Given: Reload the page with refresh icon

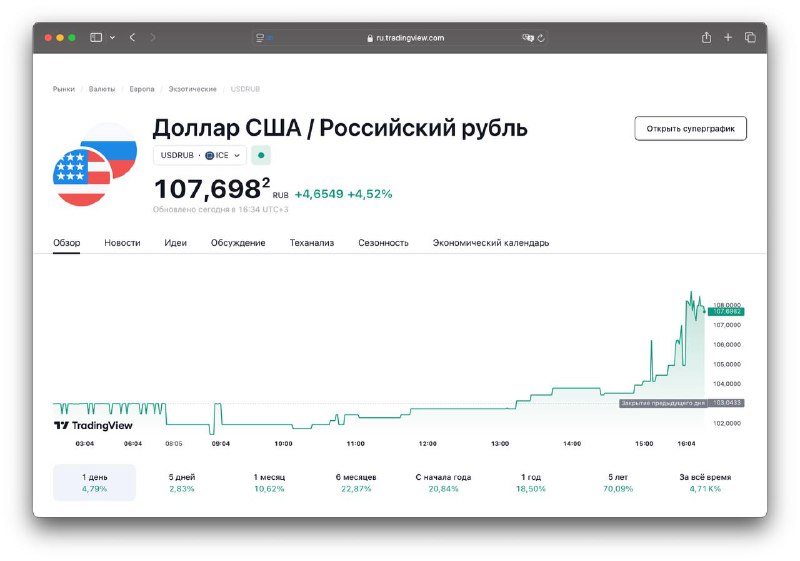Looking at the screenshot, I should 541,38.
